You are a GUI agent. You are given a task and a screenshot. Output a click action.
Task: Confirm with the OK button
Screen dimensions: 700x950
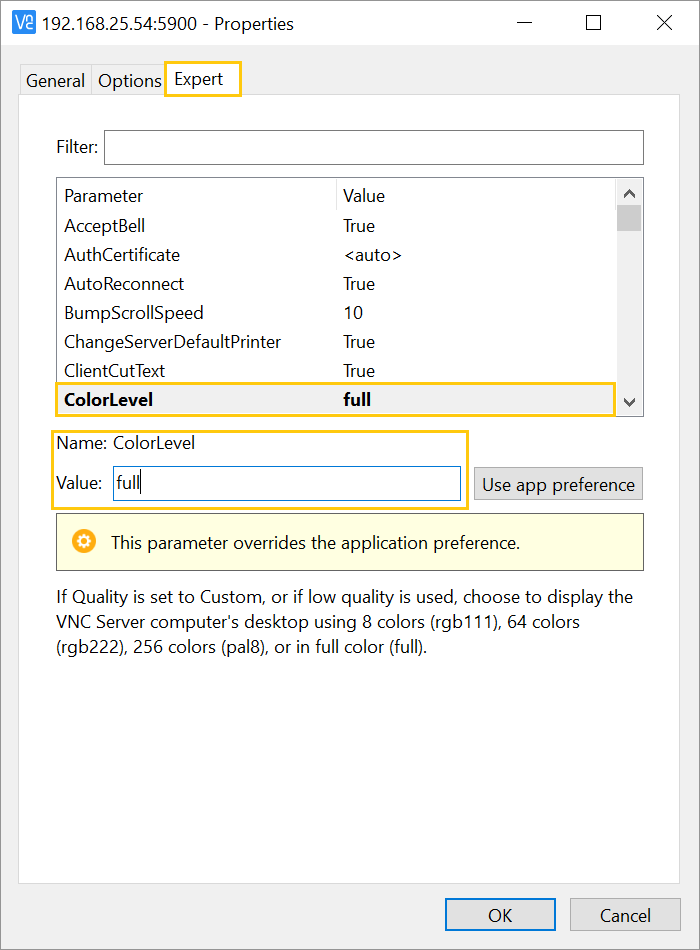(500, 915)
